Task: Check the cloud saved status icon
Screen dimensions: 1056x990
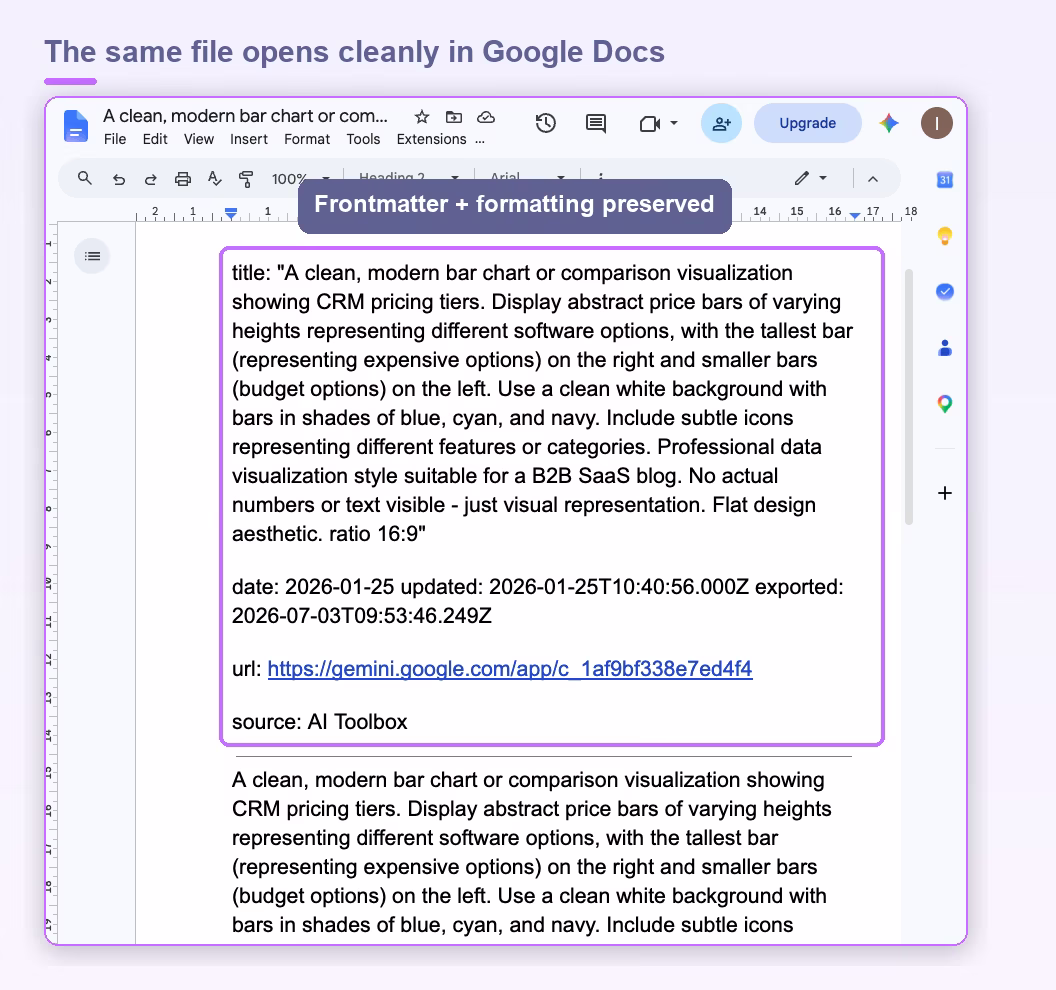Action: click(x=486, y=117)
